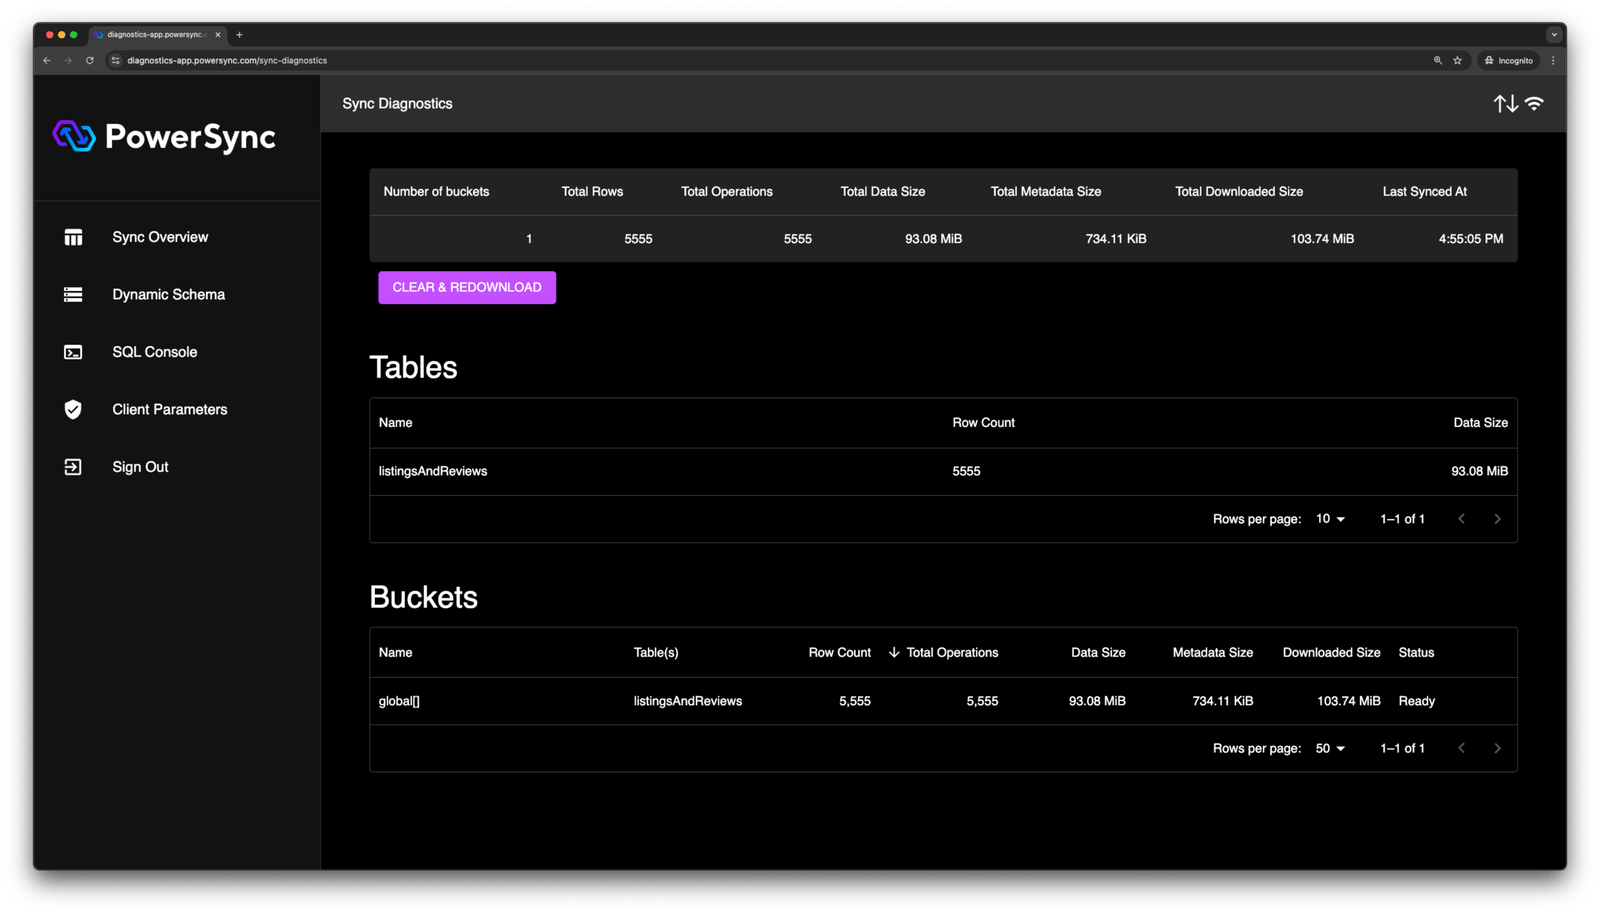Screen dimensions: 1600x914
Task: Click the browser zoom magnifier icon
Action: 1438,60
